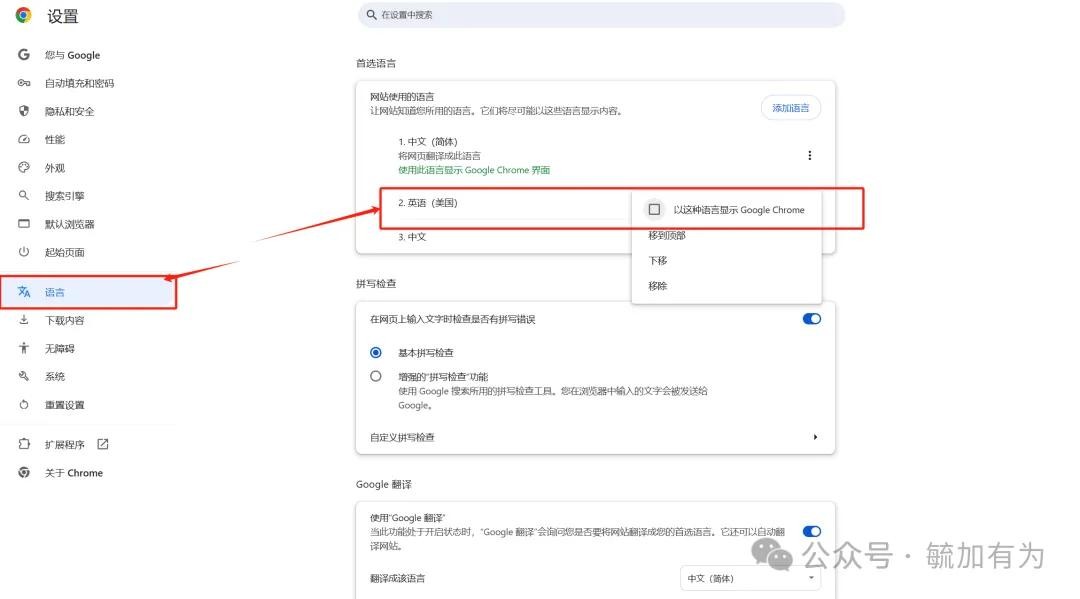Open 关于 Chrome page
1080x599 pixels.
73,473
